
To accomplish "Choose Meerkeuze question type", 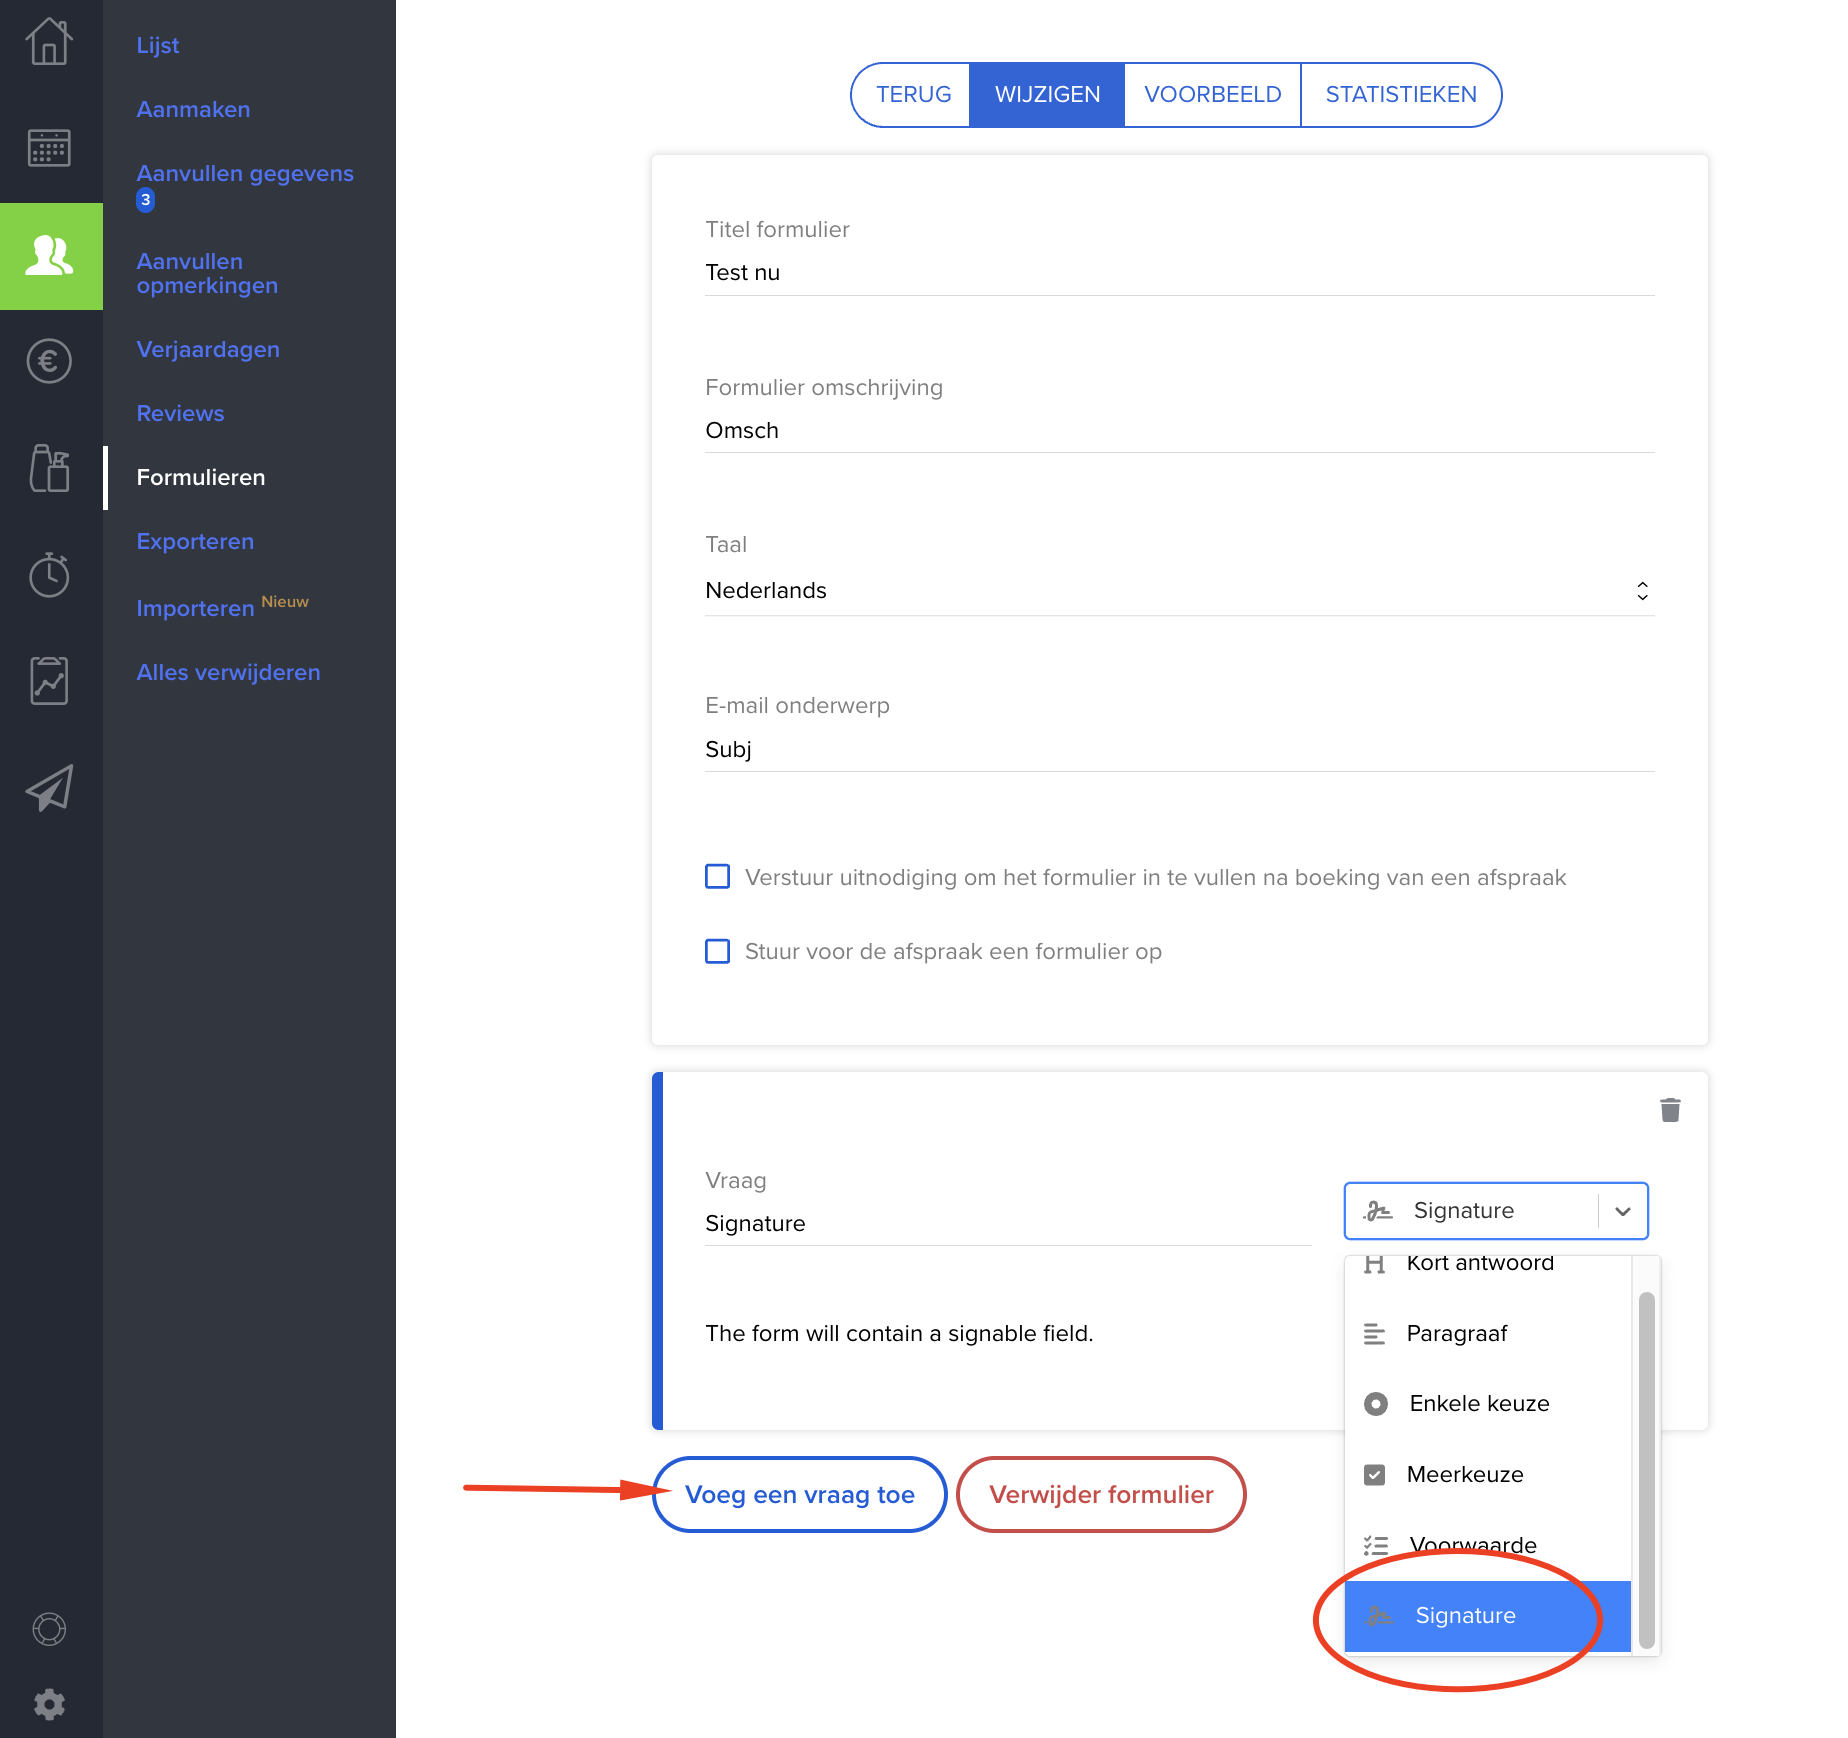I will point(1488,1475).
